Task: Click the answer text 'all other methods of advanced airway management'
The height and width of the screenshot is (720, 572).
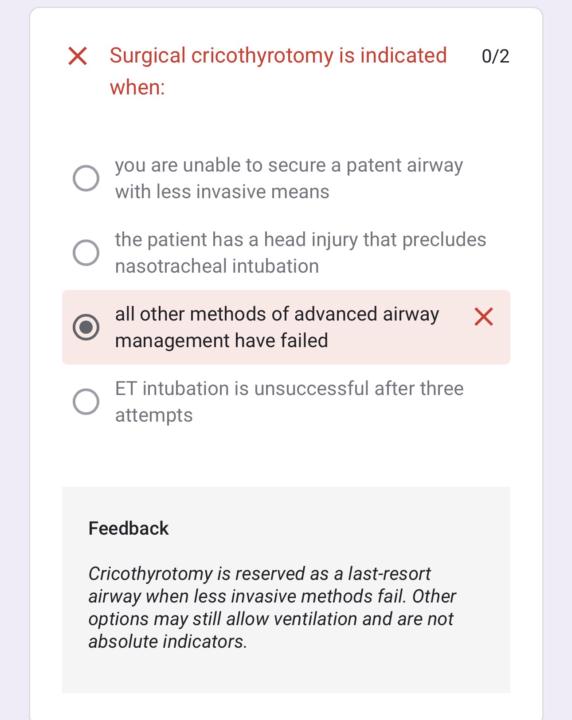Action: coord(277,327)
